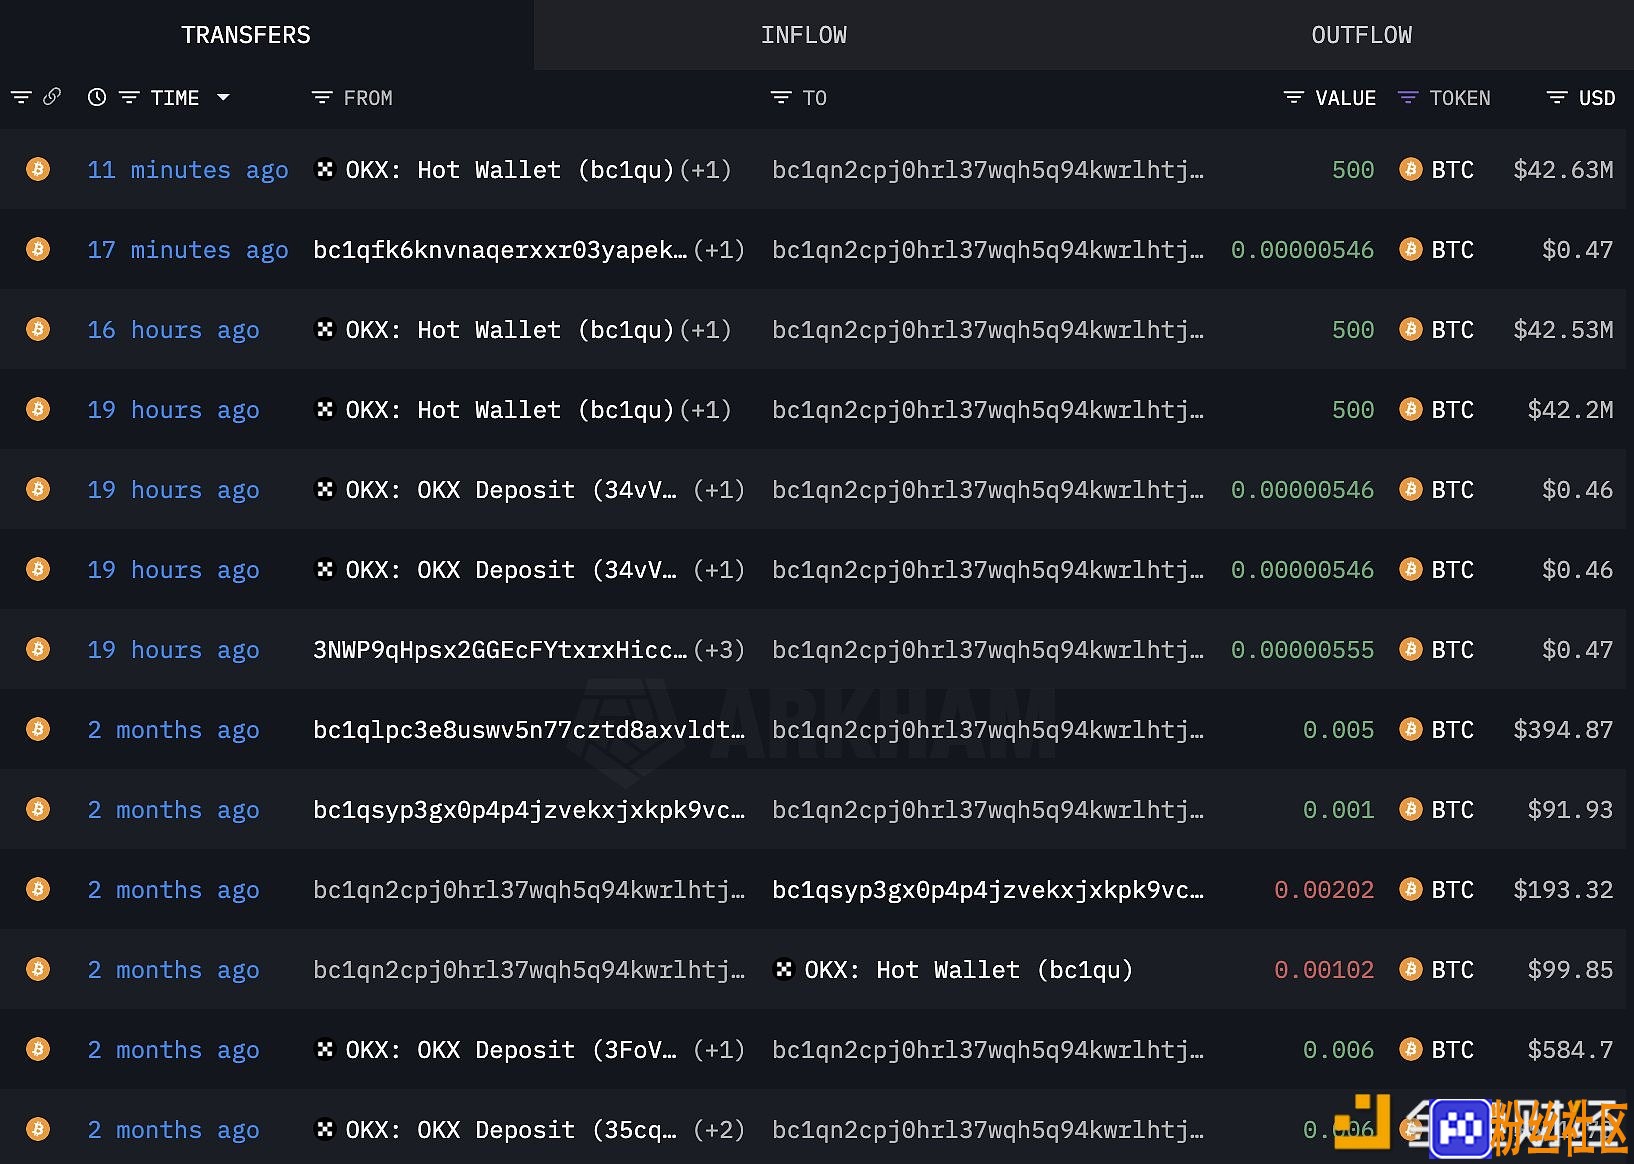Viewport: 1634px width, 1164px height.
Task: Open the sender address bc1qfk6knvnaqerxxr03yapek...
Action: [500, 250]
